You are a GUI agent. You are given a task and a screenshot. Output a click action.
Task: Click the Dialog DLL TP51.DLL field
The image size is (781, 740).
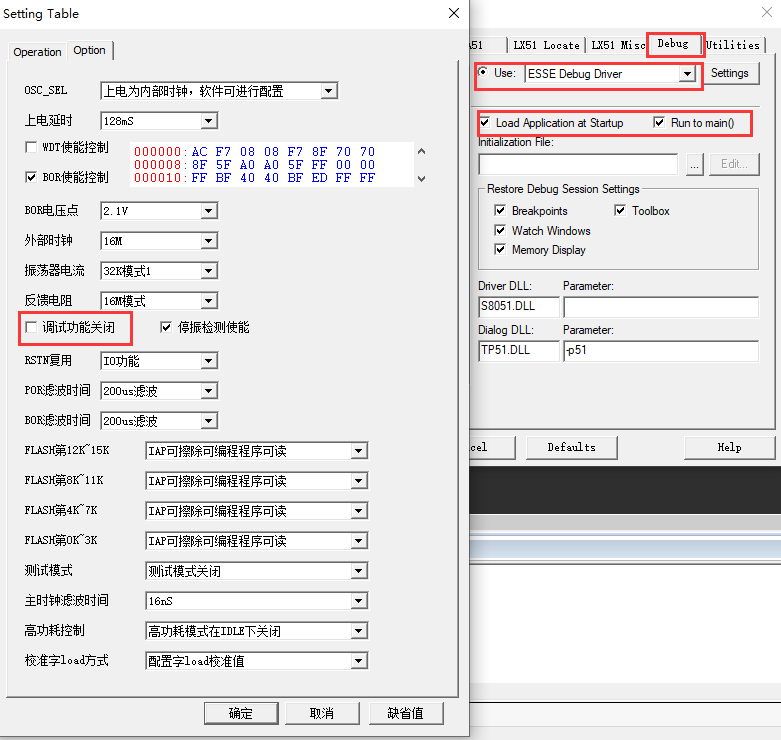click(519, 351)
